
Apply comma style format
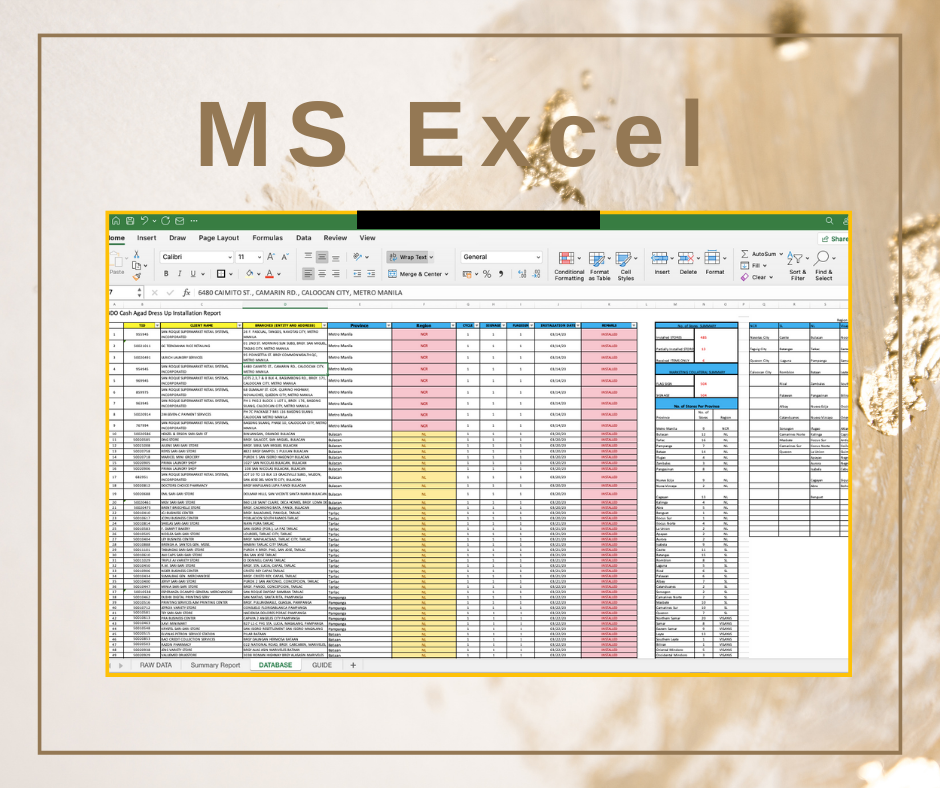[501, 274]
